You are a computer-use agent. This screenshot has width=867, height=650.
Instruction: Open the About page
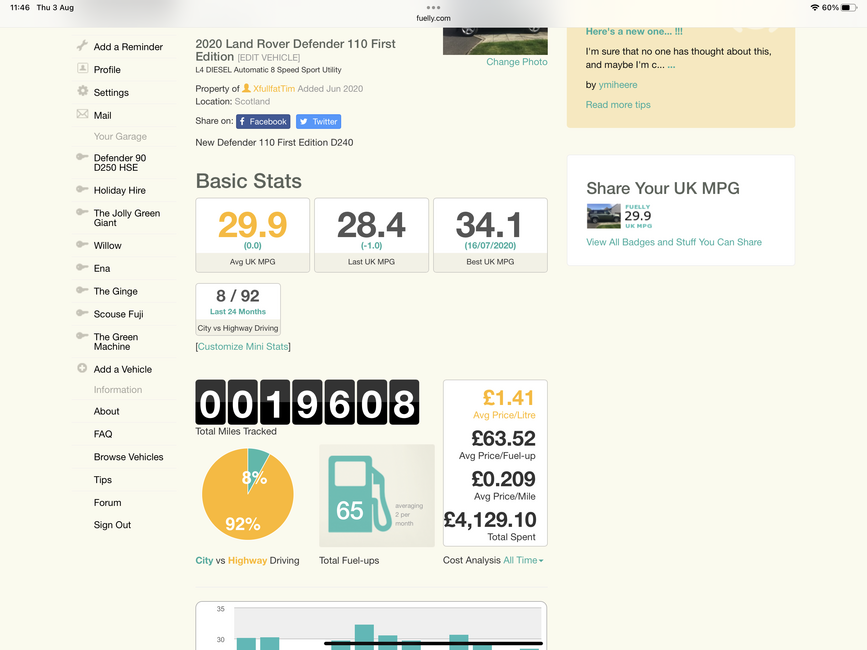(x=106, y=411)
